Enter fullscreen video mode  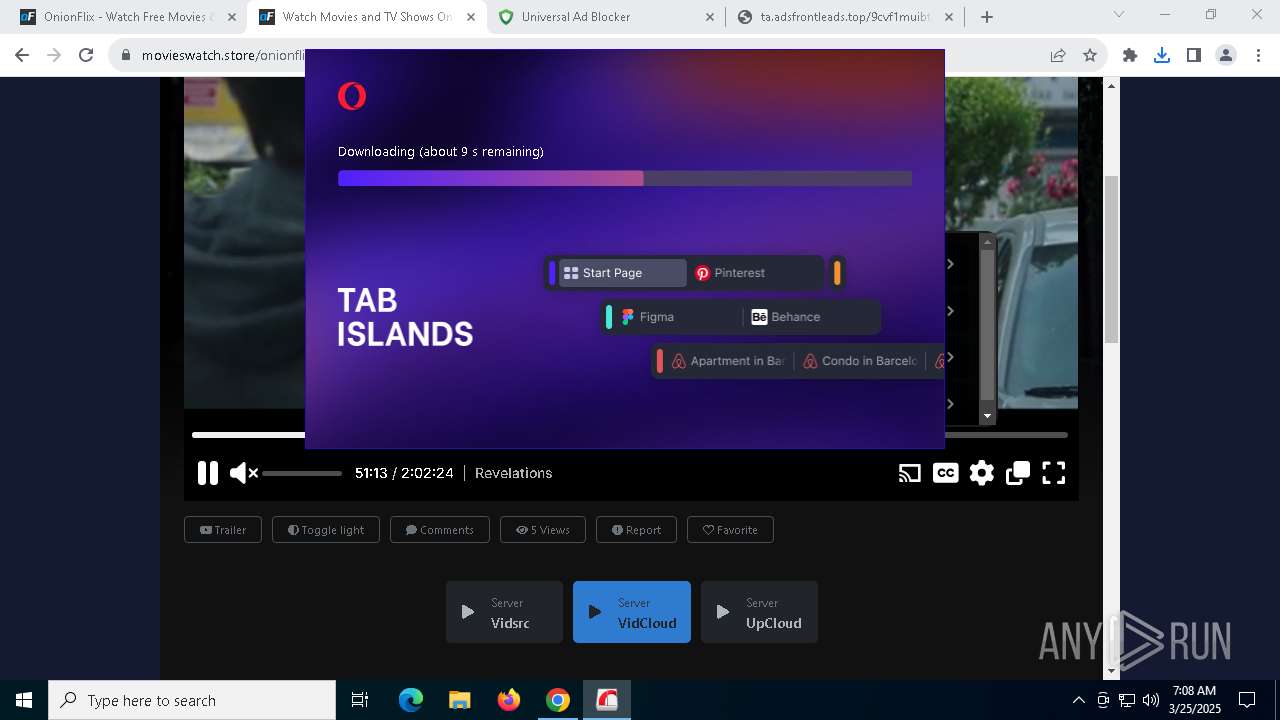[1054, 473]
